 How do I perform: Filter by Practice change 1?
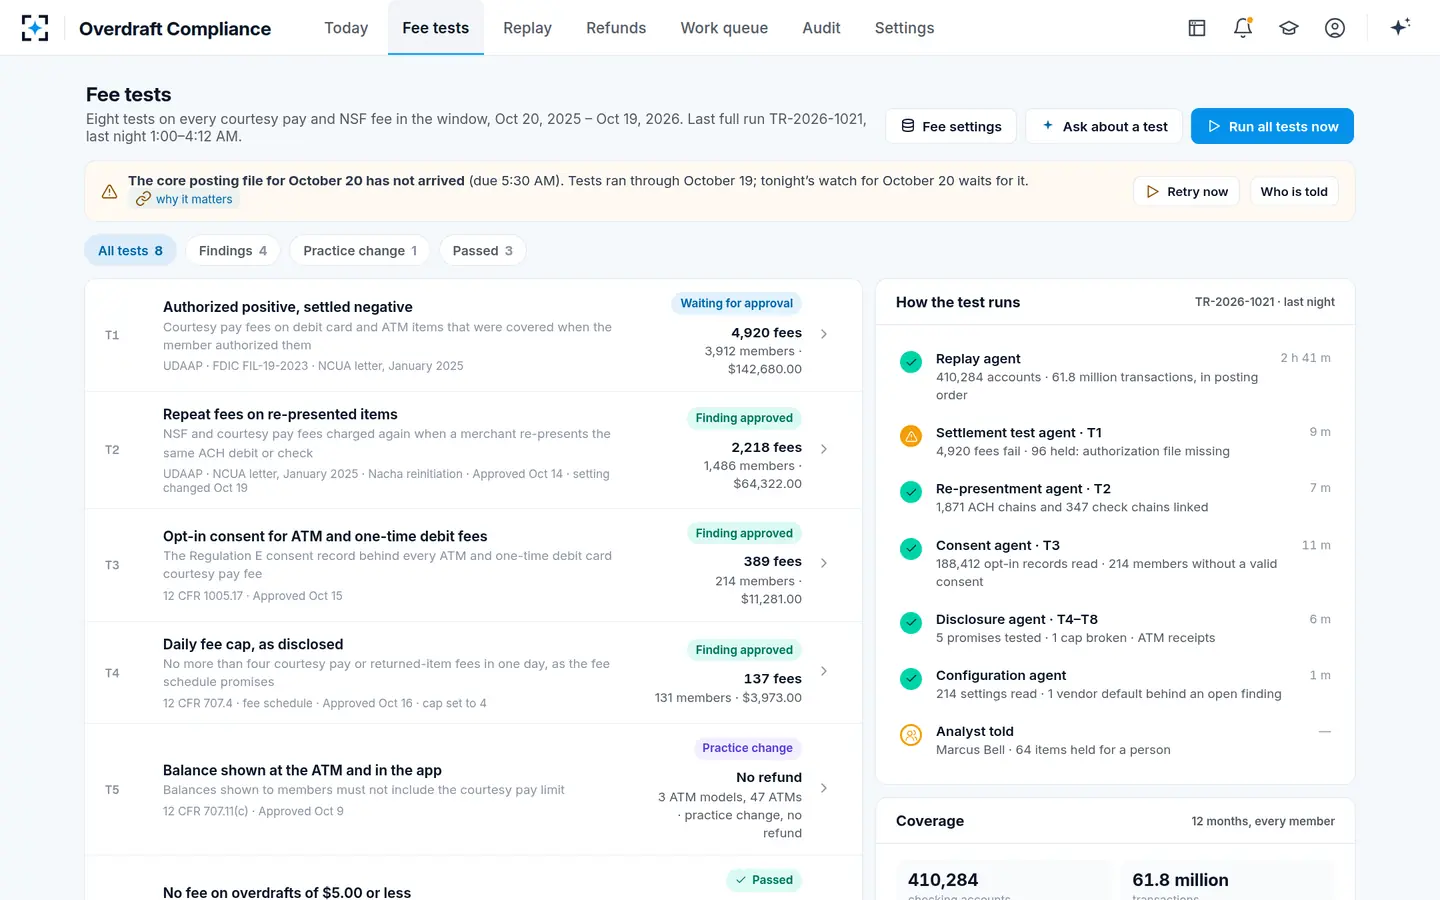tap(360, 251)
